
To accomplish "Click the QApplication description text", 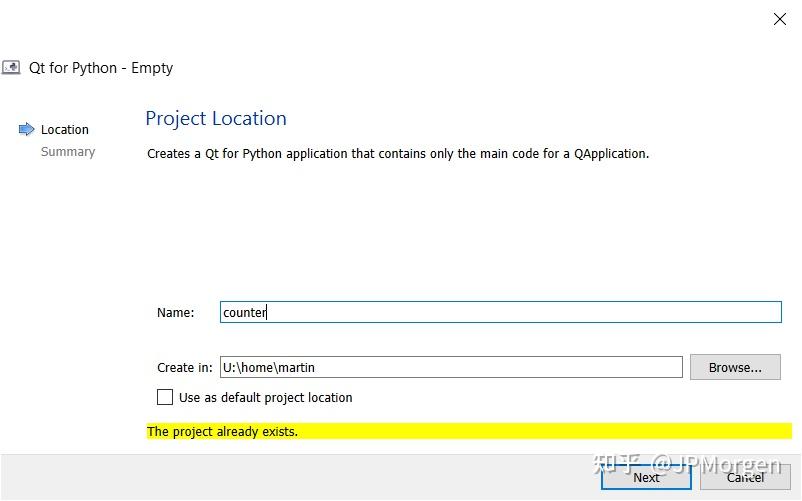I will click(x=398, y=154).
